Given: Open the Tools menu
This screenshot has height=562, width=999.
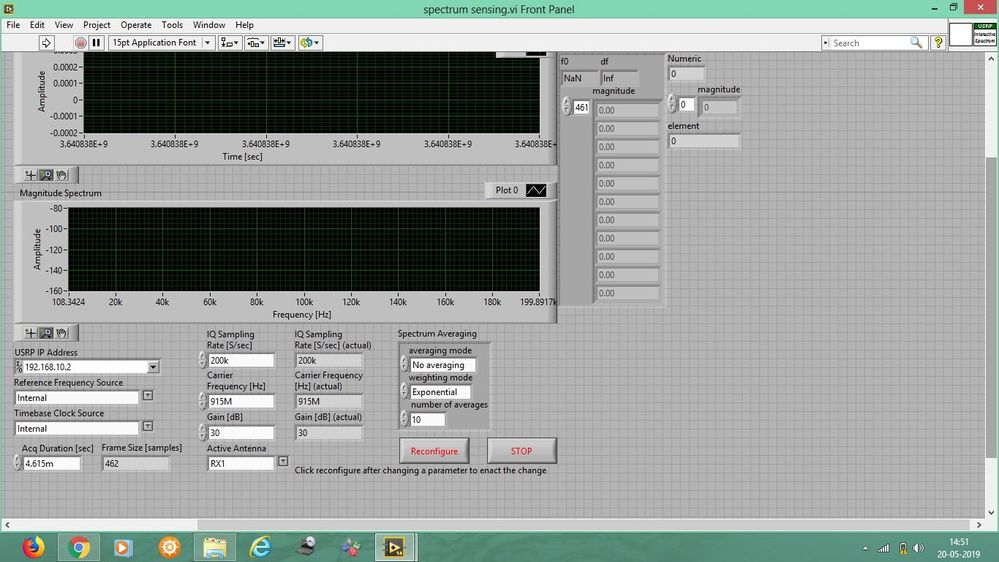Looking at the screenshot, I should click(172, 24).
